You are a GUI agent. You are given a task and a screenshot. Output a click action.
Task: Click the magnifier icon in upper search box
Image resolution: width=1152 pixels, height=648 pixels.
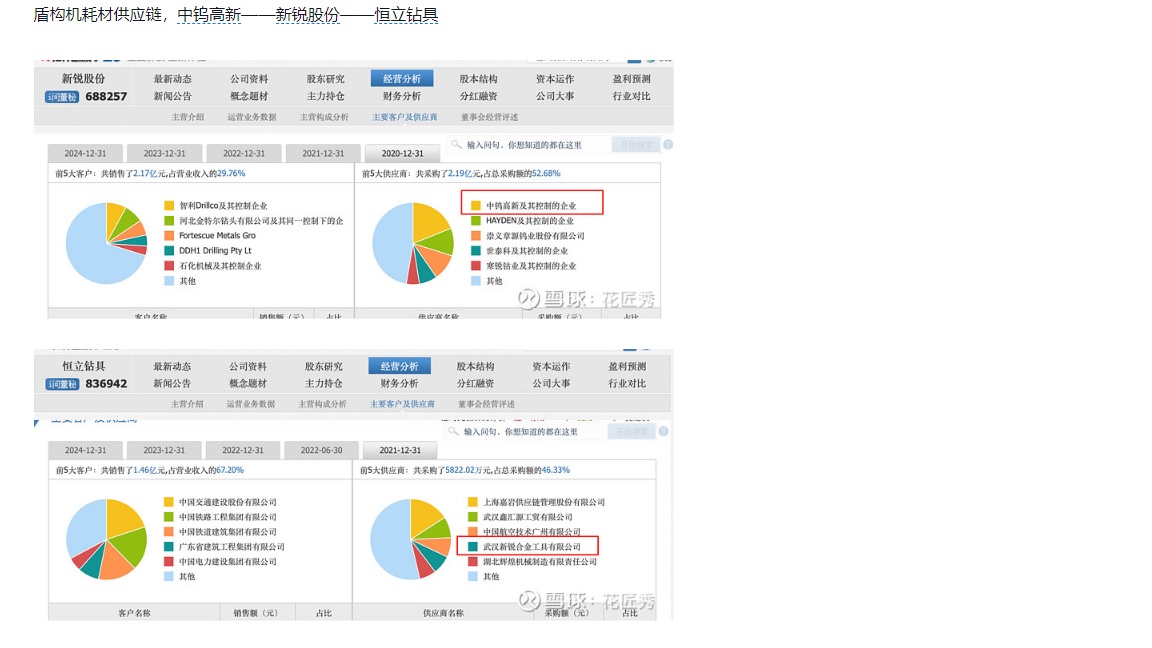tap(456, 145)
